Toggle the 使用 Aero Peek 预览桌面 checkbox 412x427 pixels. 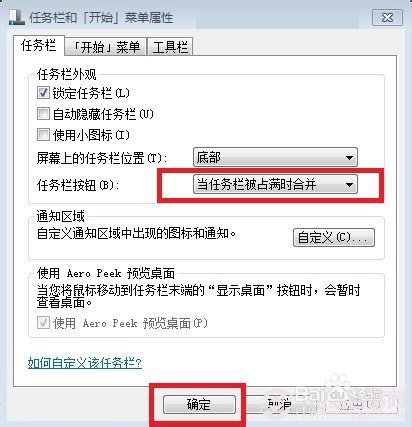click(x=43, y=323)
